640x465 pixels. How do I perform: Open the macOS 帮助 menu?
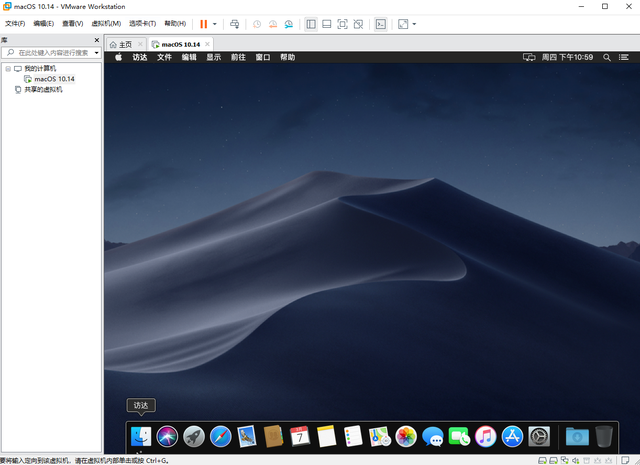coord(287,57)
